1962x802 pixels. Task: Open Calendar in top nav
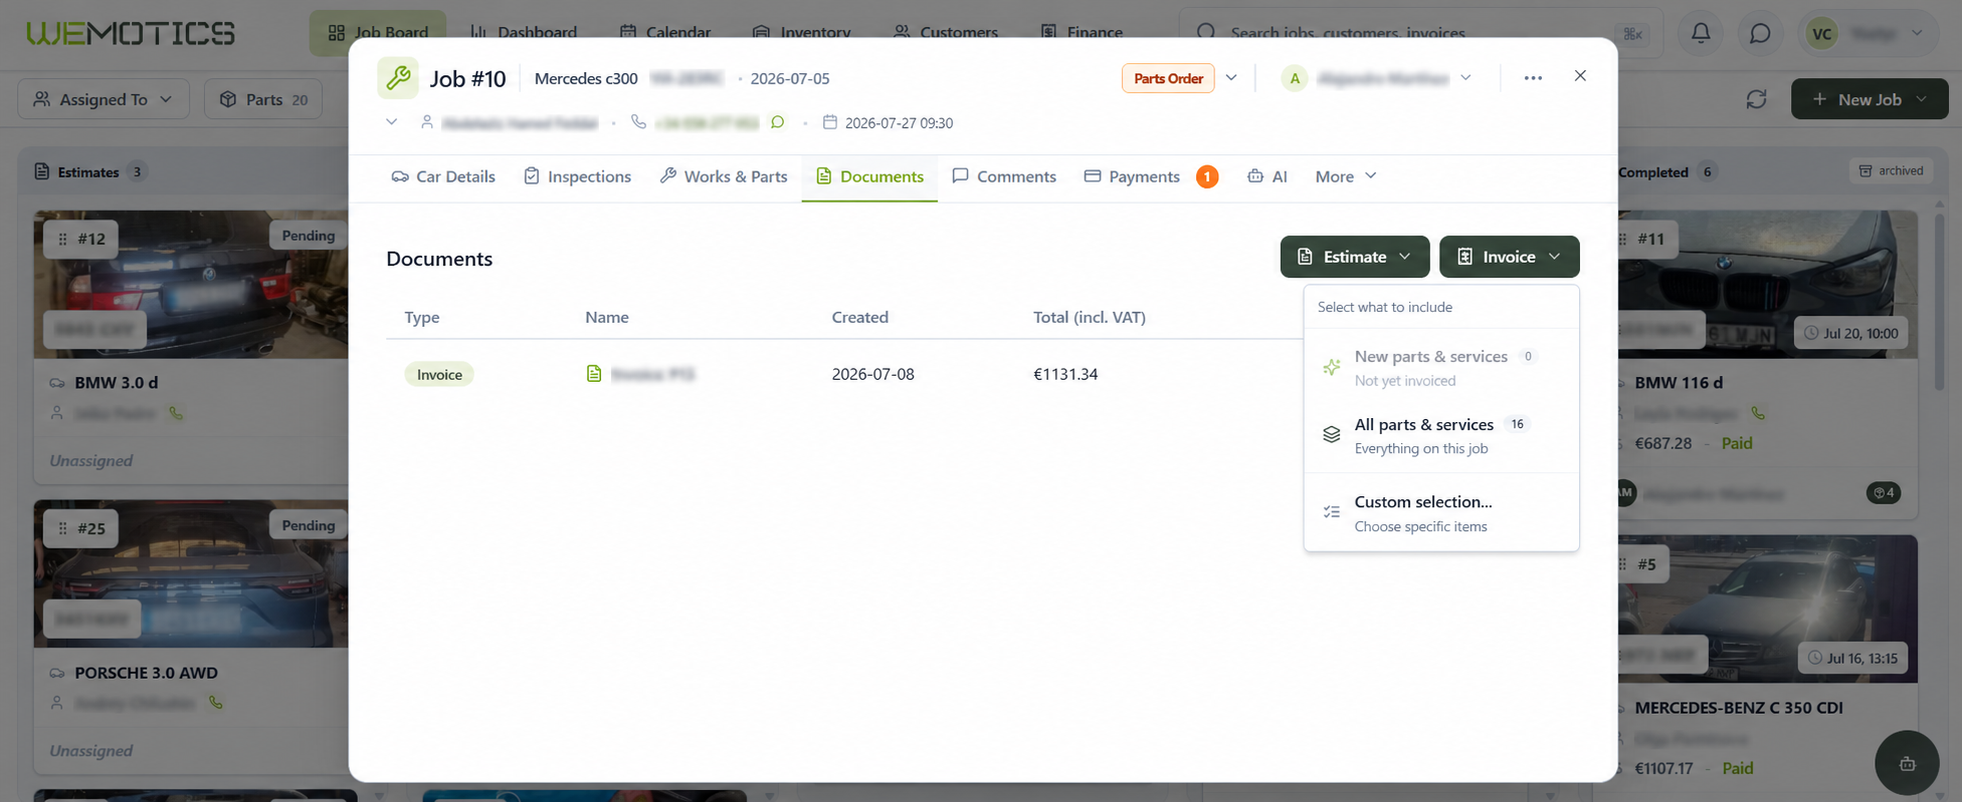[665, 32]
